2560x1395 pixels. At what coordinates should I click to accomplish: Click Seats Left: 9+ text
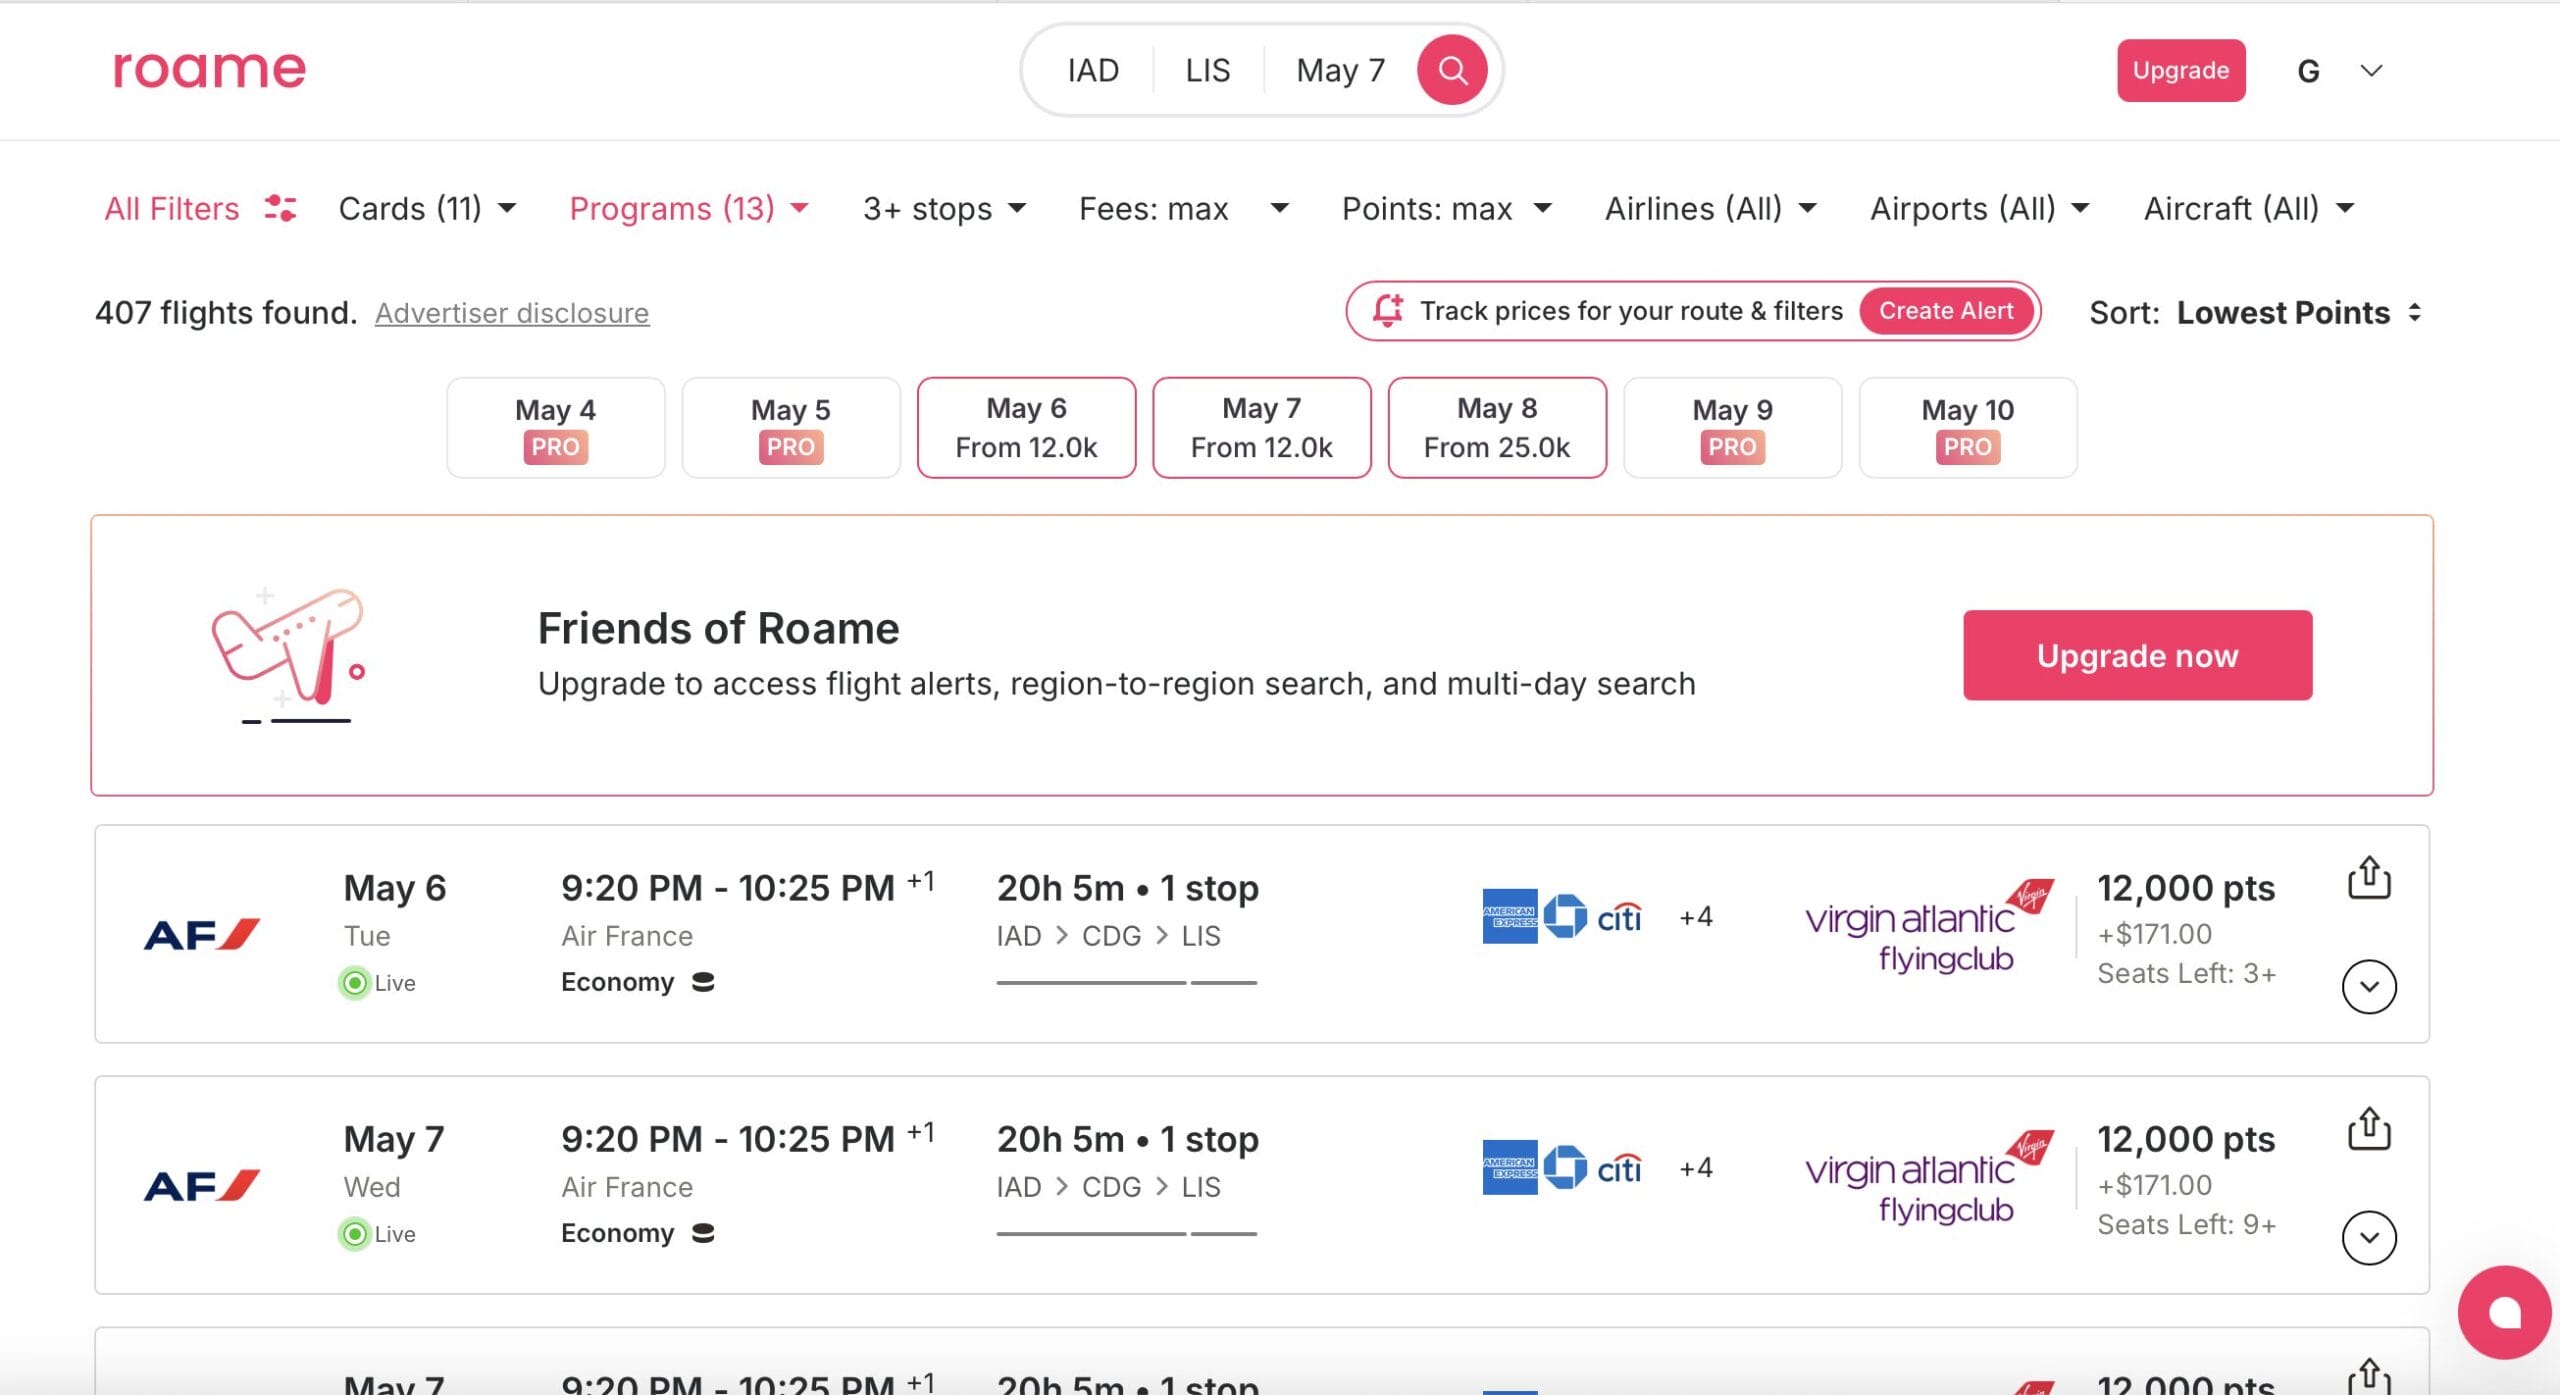click(x=2187, y=1224)
